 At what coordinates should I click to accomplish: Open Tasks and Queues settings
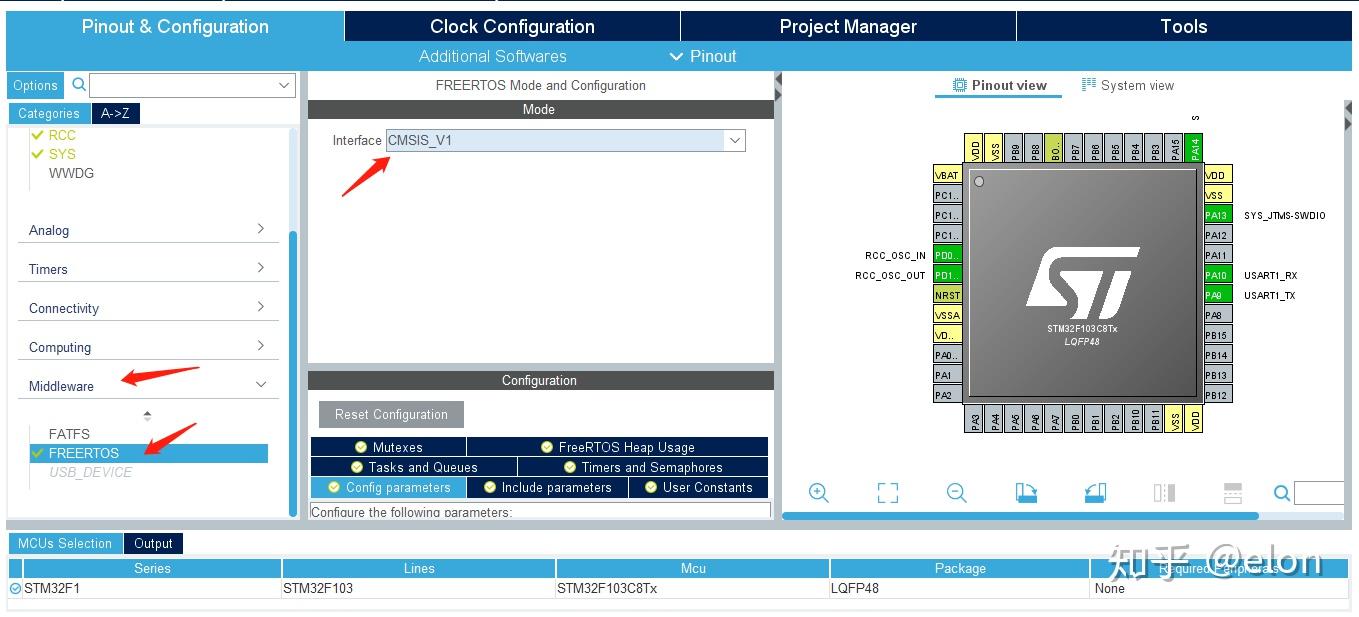(414, 466)
